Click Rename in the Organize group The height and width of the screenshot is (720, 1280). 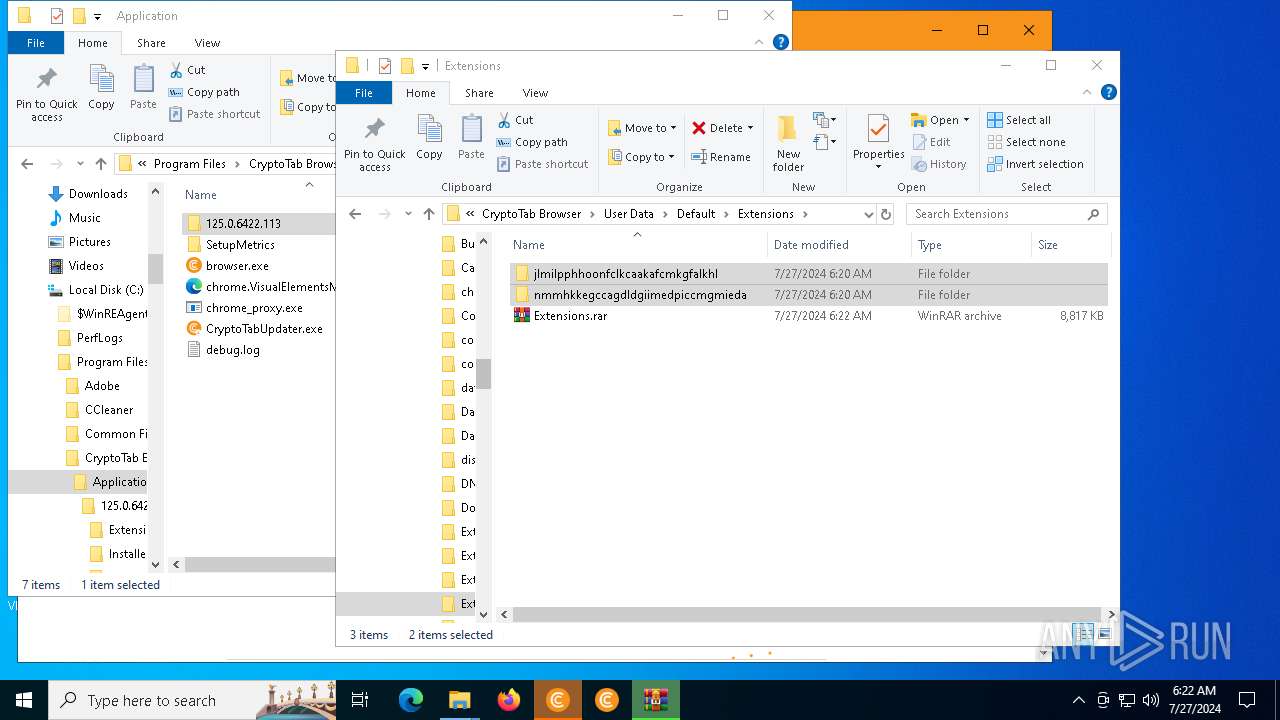721,157
